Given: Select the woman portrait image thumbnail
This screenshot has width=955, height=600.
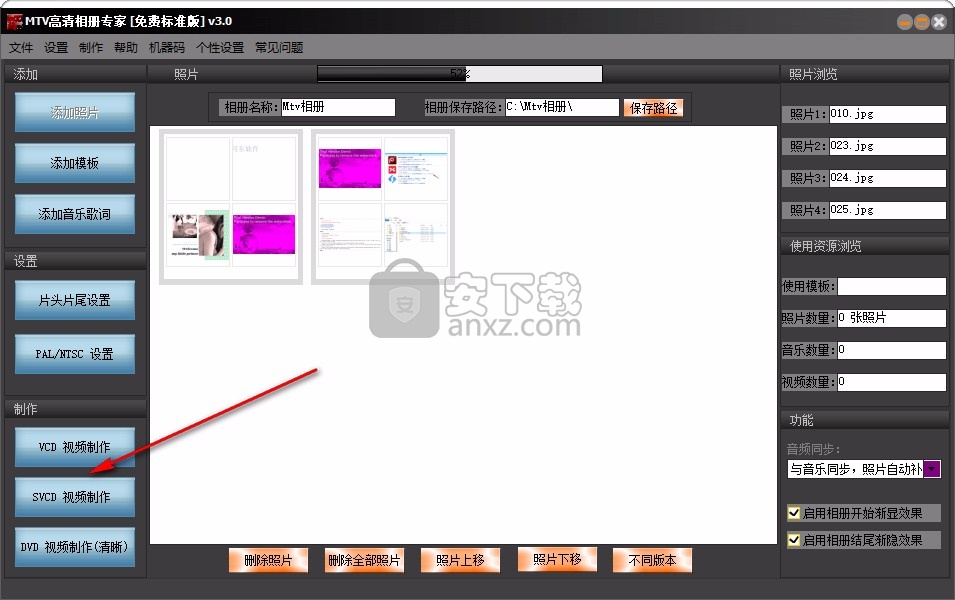Looking at the screenshot, I should (x=198, y=235).
